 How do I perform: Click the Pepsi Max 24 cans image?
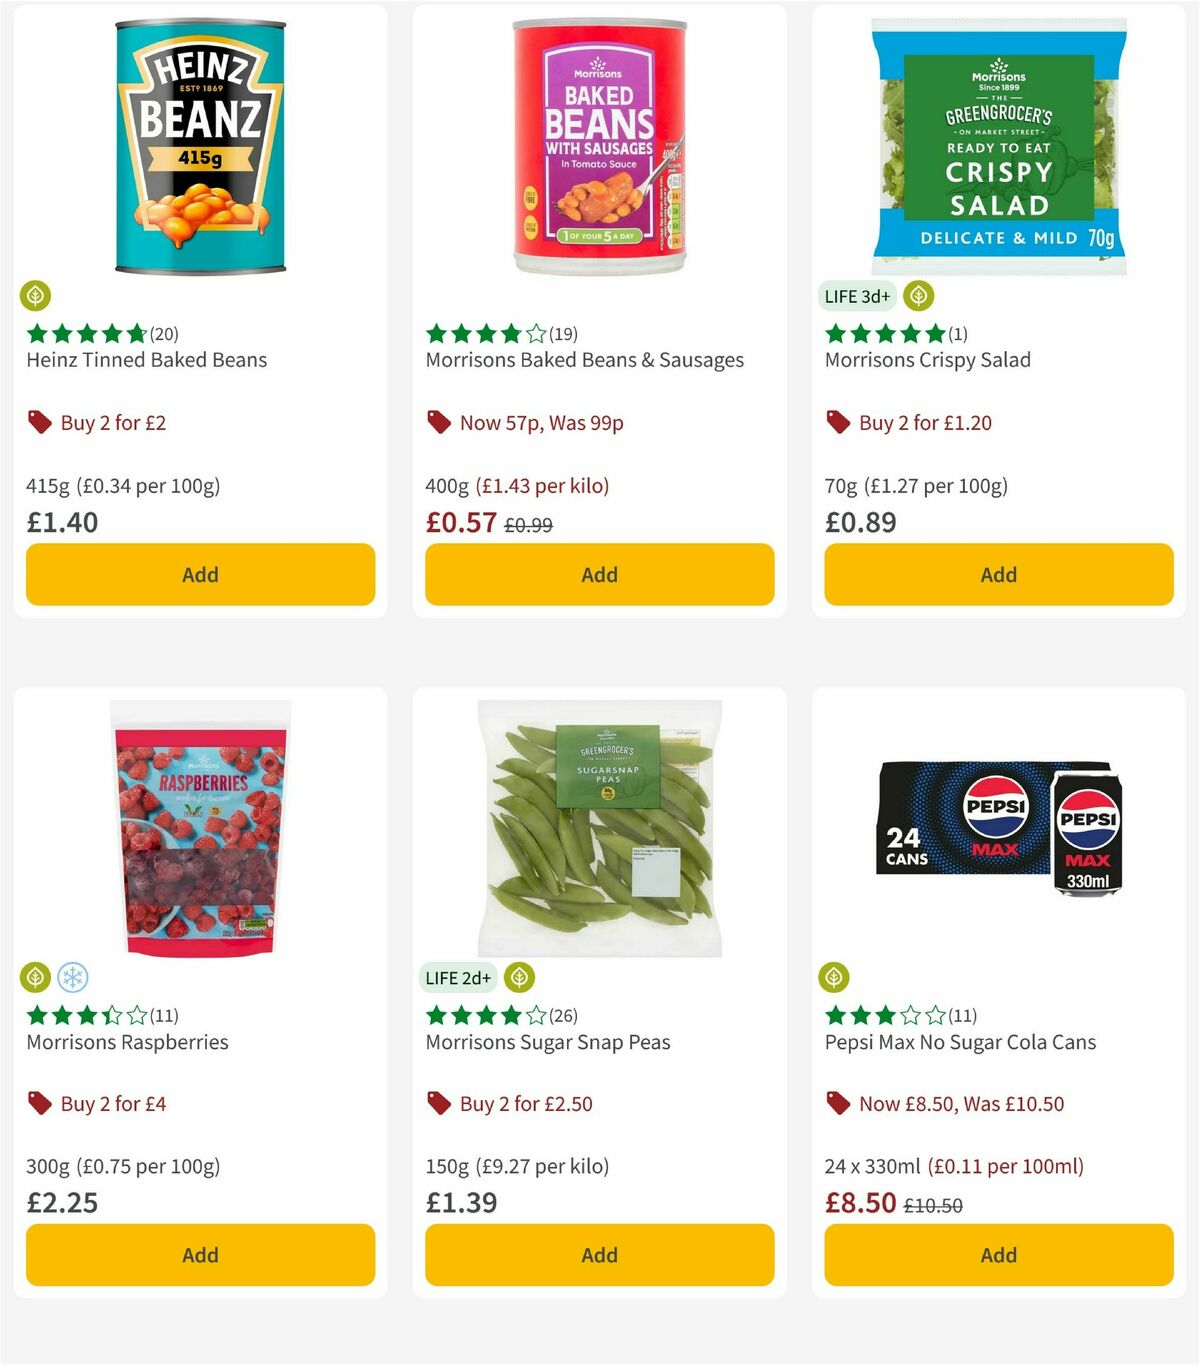[998, 845]
